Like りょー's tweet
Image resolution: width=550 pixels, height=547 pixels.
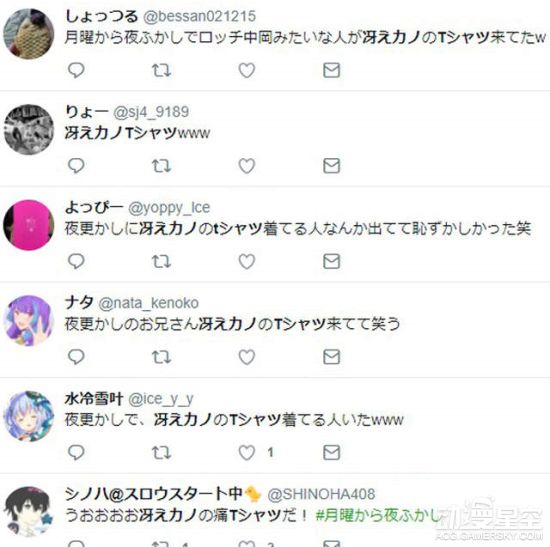pos(247,166)
